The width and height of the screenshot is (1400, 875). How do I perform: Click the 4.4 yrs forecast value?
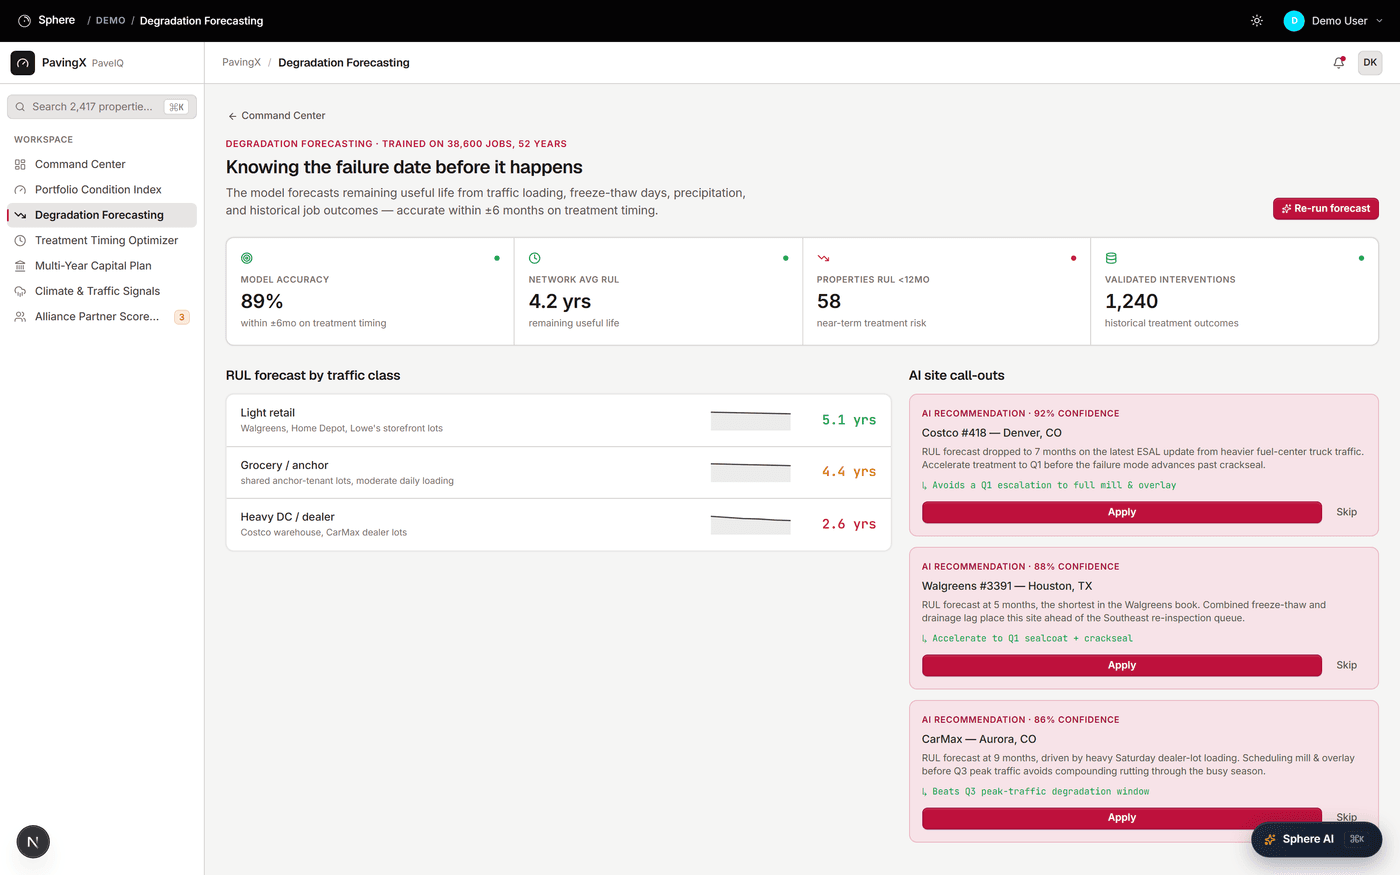(849, 472)
